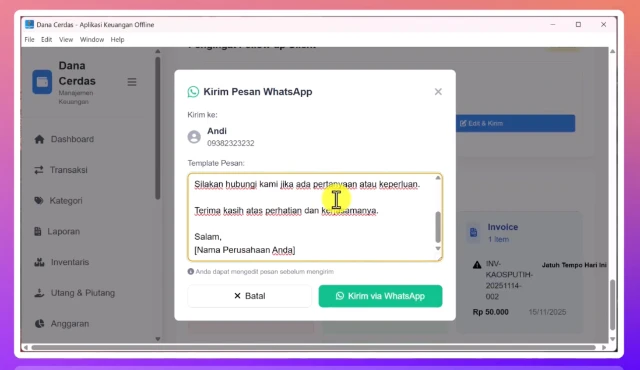Toggle the sidebar hamburger menu icon
This screenshot has height=370, width=640.
(132, 82)
